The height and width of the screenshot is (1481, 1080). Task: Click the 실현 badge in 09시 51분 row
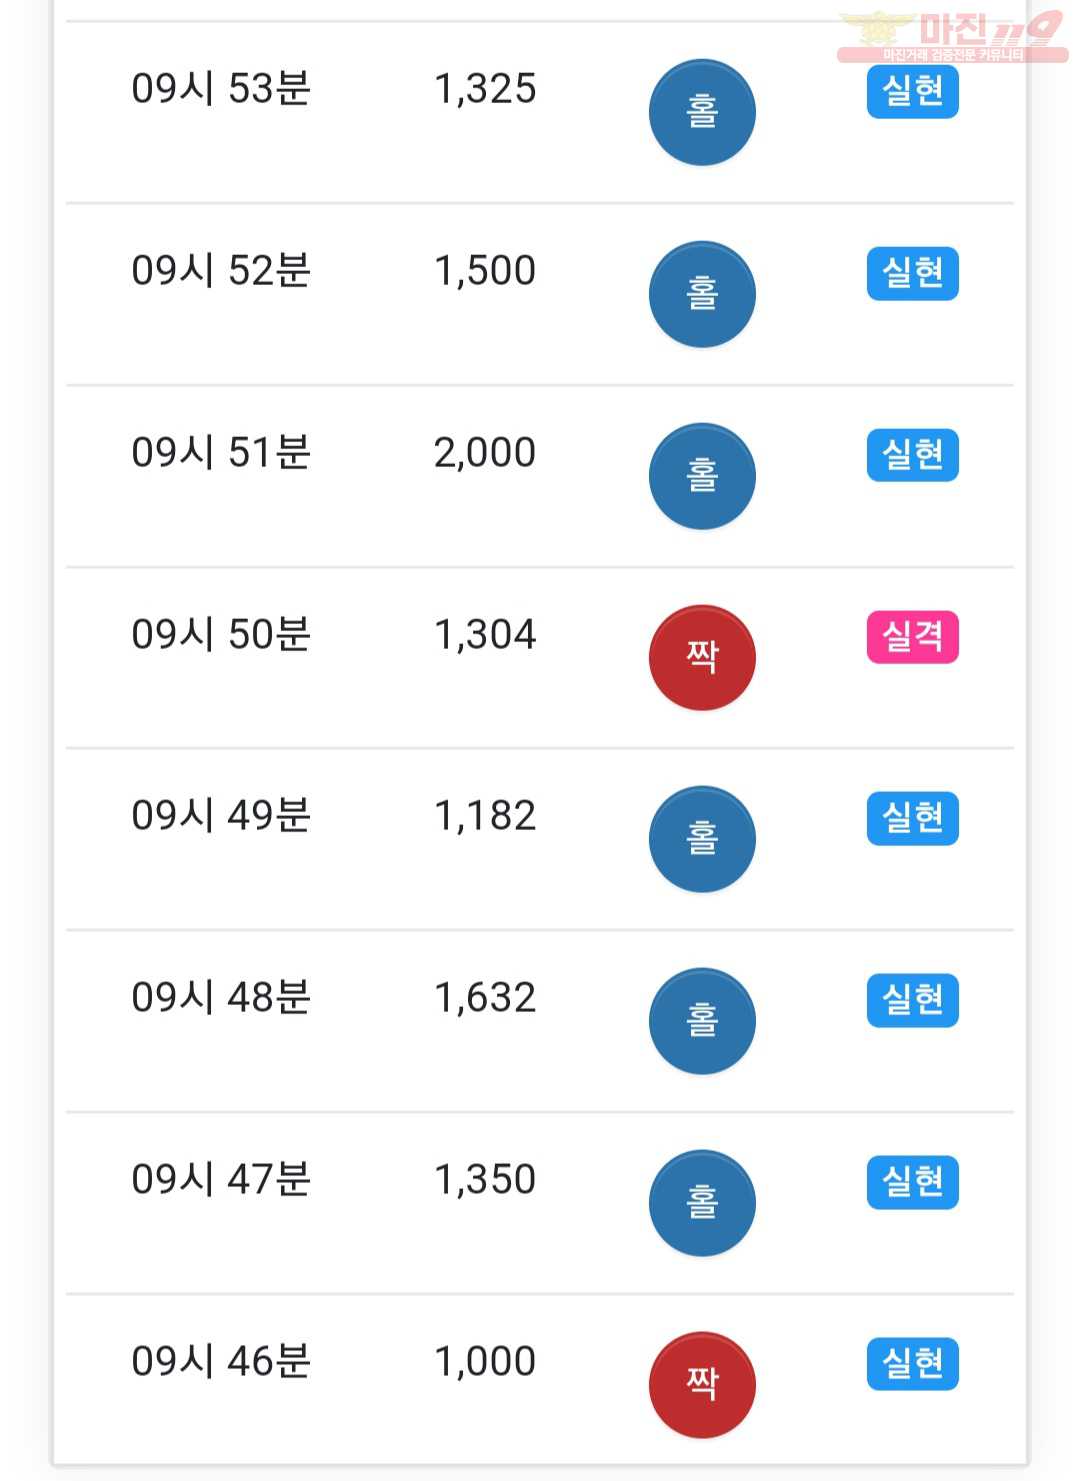pos(913,455)
